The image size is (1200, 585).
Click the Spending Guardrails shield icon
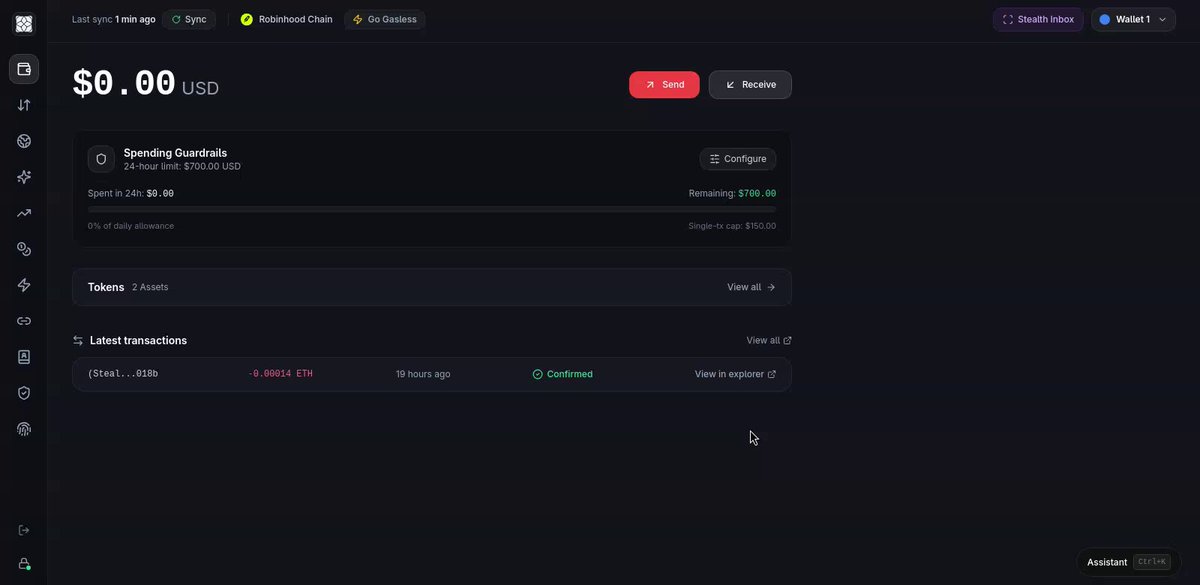[x=100, y=159]
